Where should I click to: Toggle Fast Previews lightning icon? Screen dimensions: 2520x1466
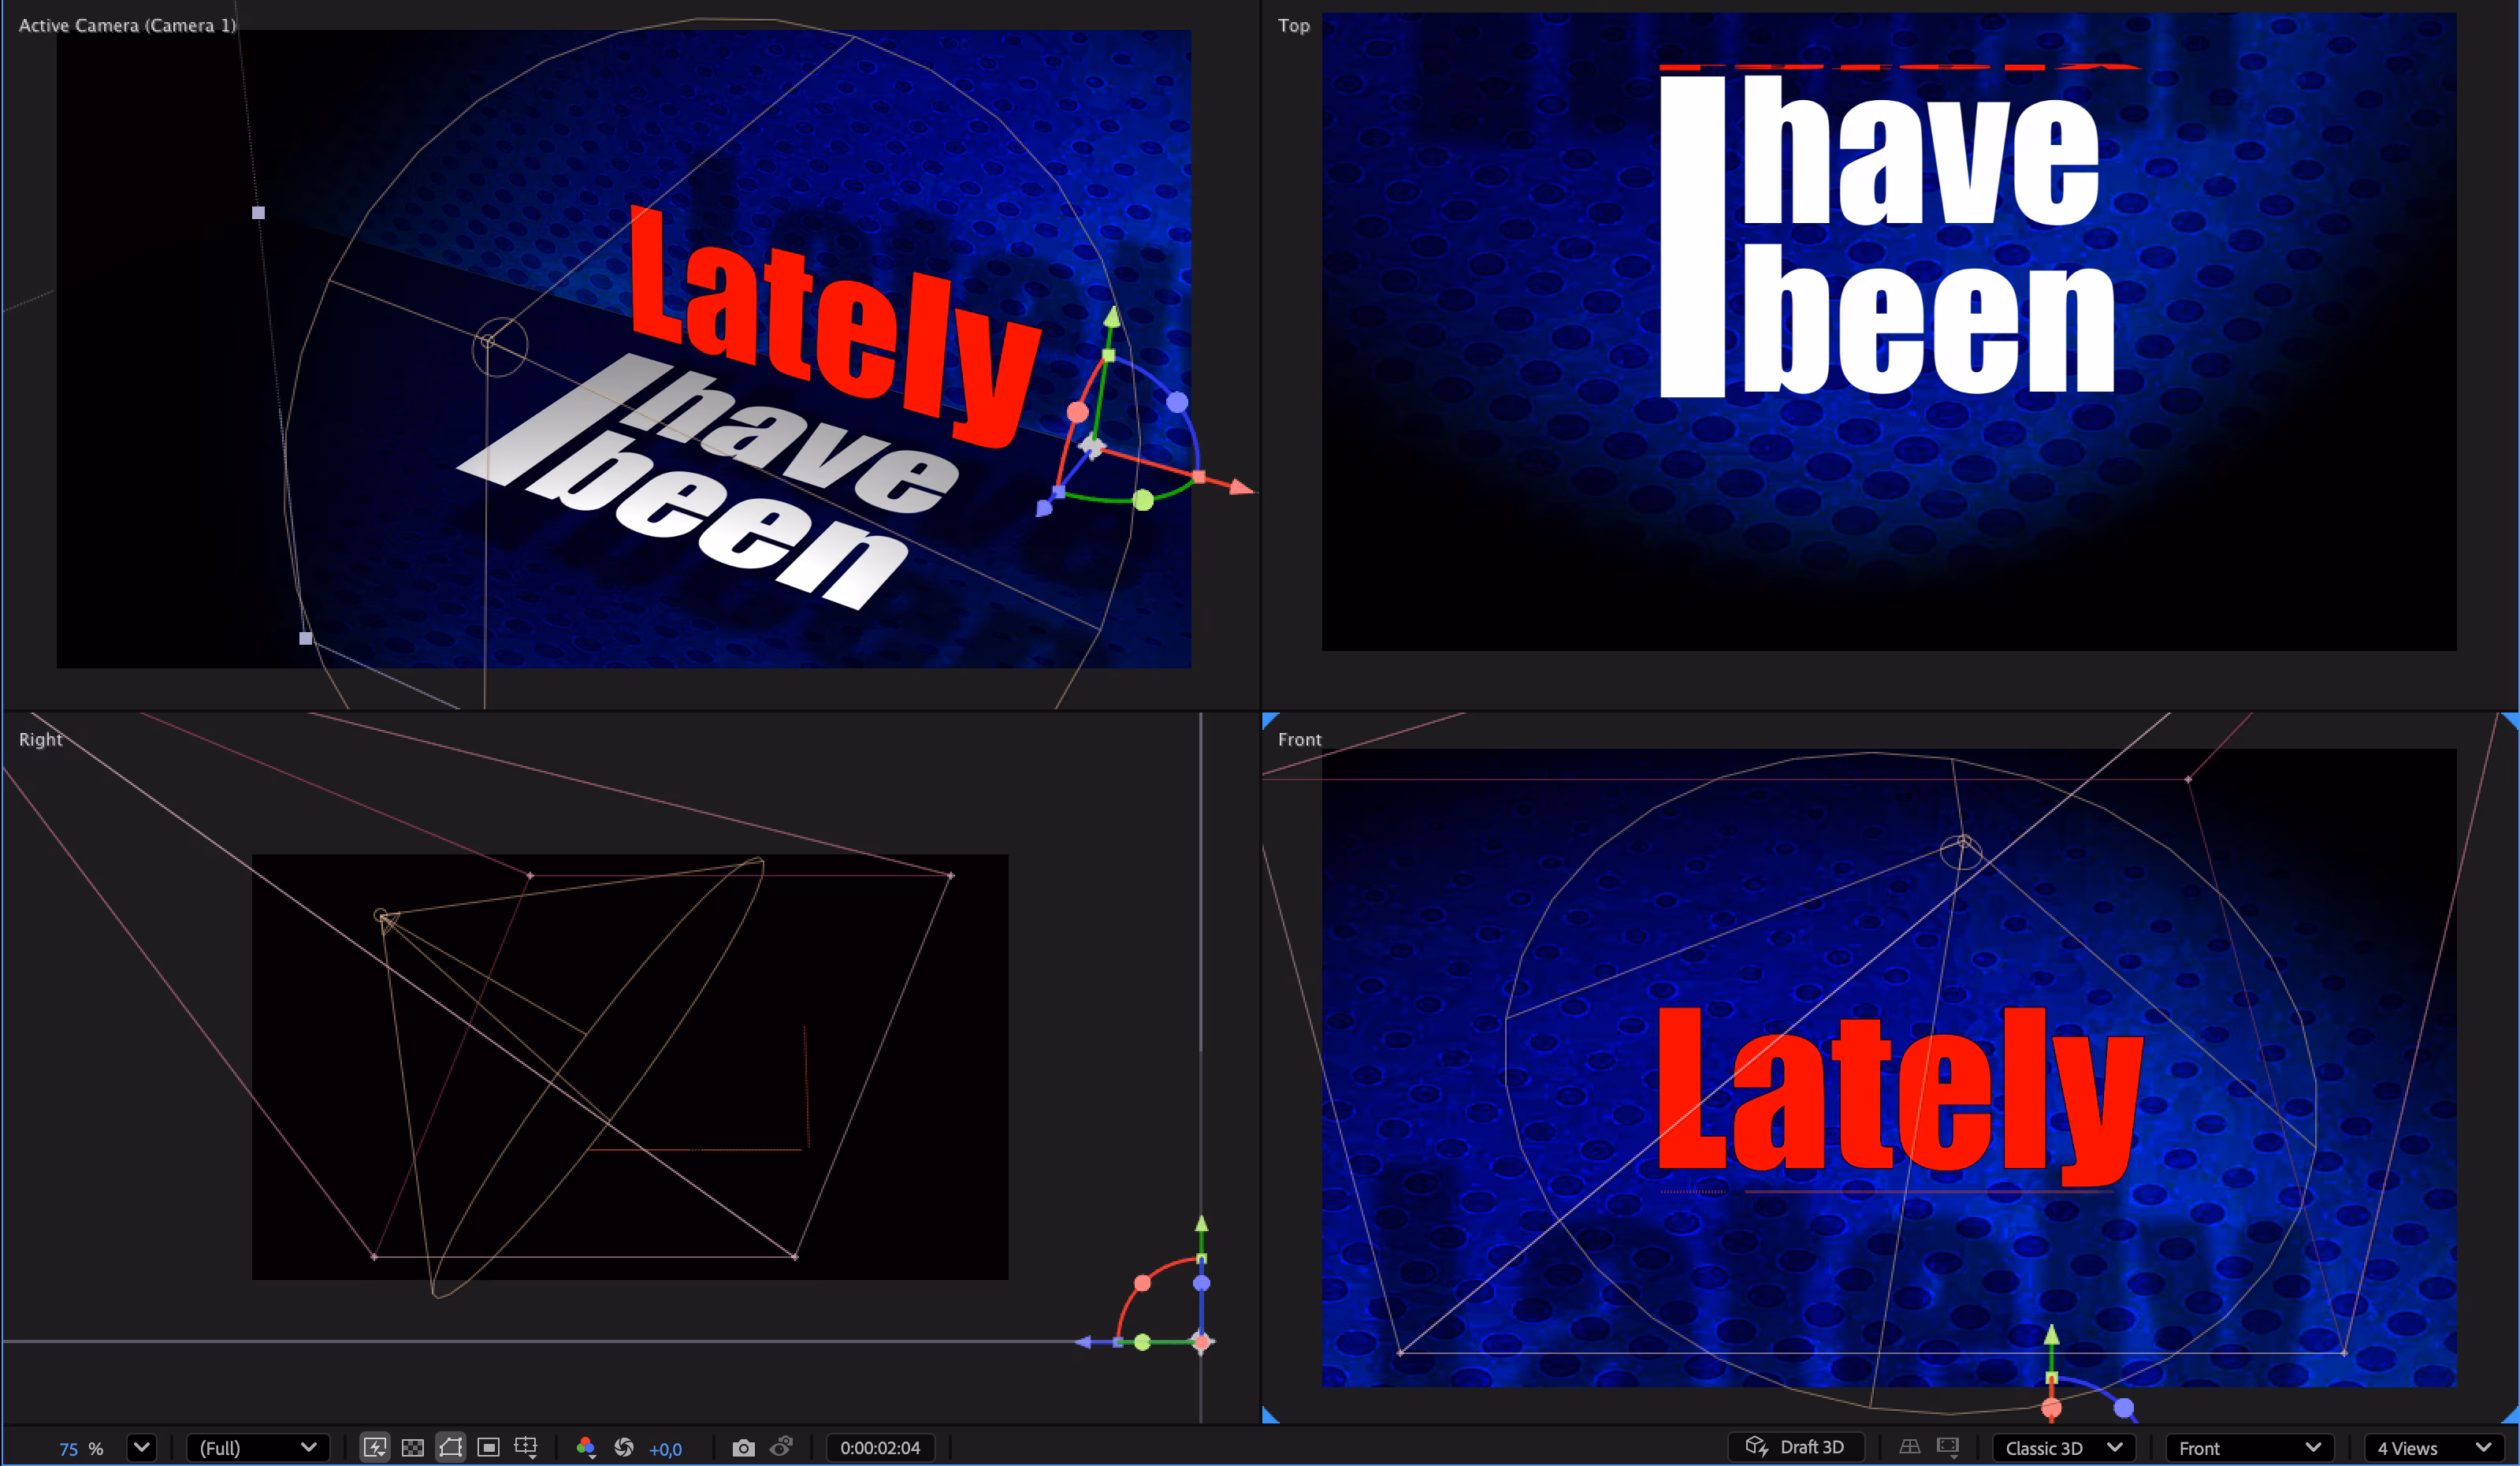click(x=375, y=1447)
